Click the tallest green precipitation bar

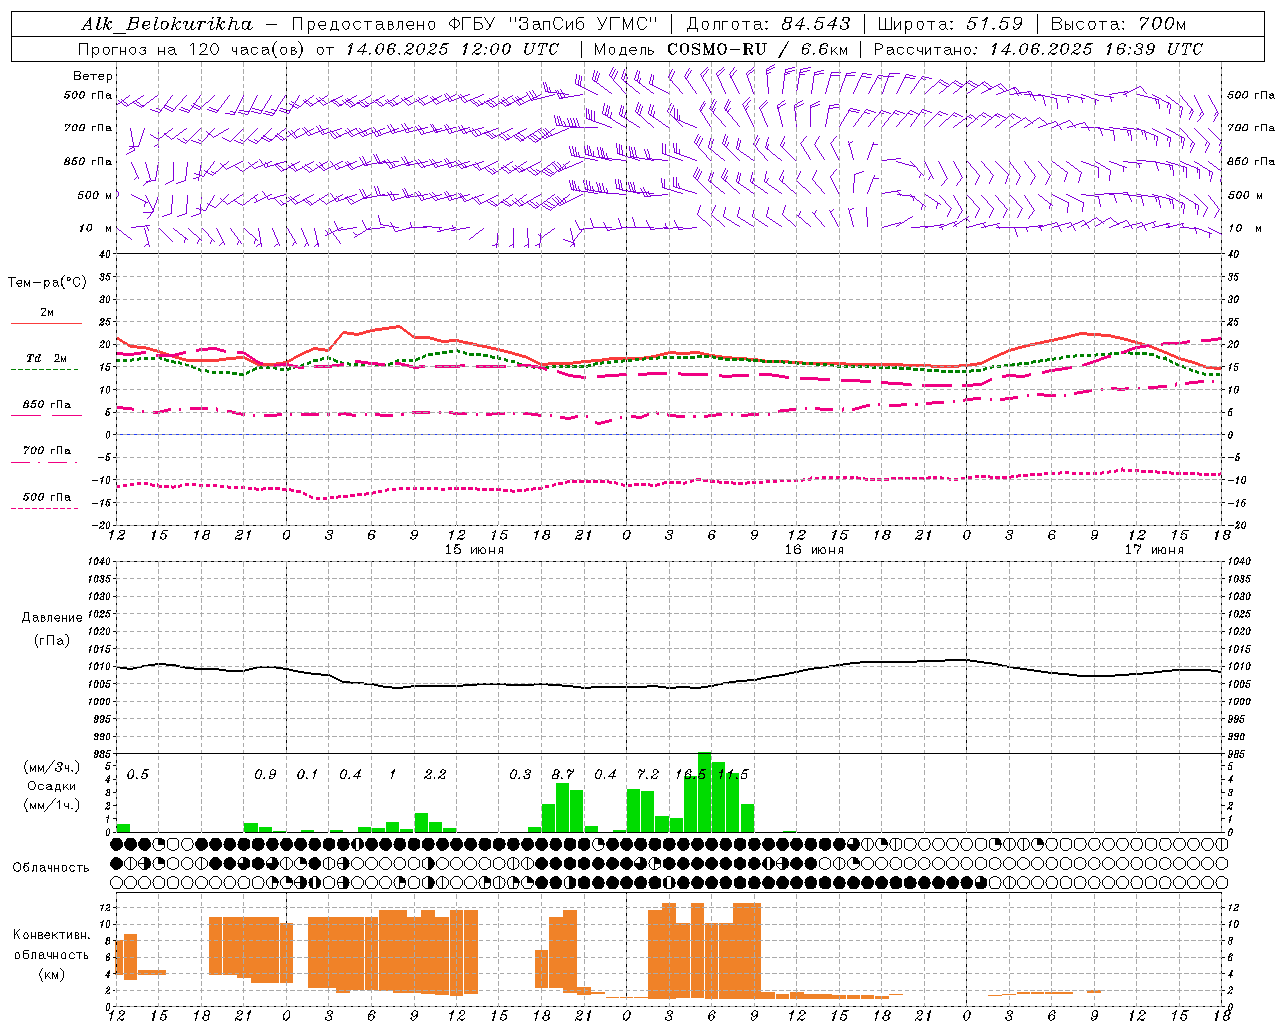705,792
